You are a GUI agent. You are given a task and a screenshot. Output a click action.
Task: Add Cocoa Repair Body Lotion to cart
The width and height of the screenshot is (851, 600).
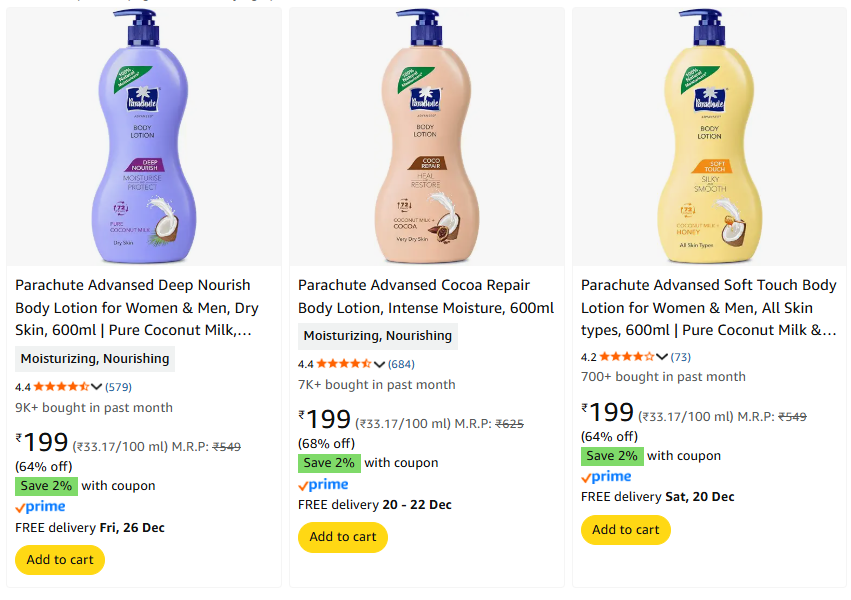[343, 537]
